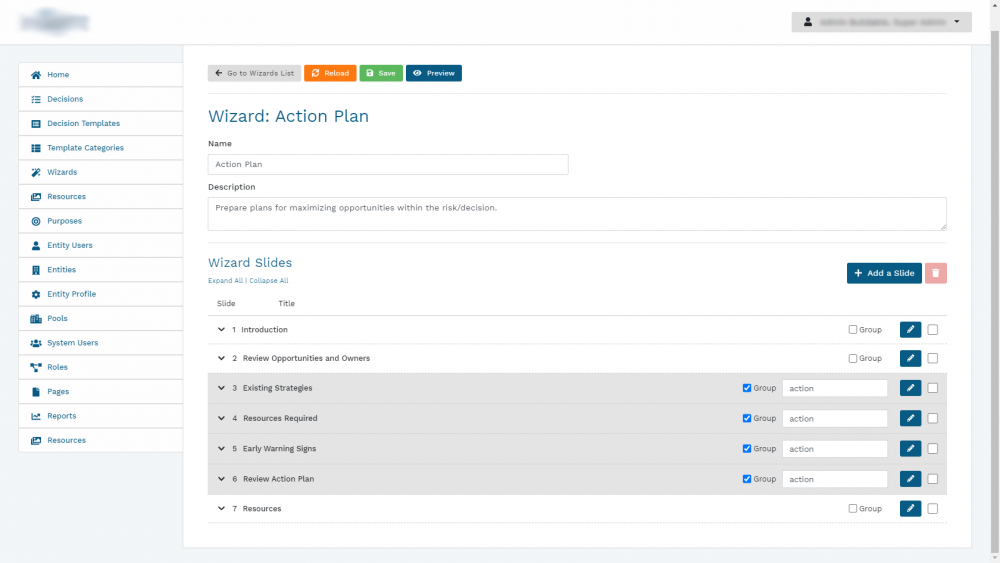Enable Group checkbox for Introduction slide

[853, 330]
